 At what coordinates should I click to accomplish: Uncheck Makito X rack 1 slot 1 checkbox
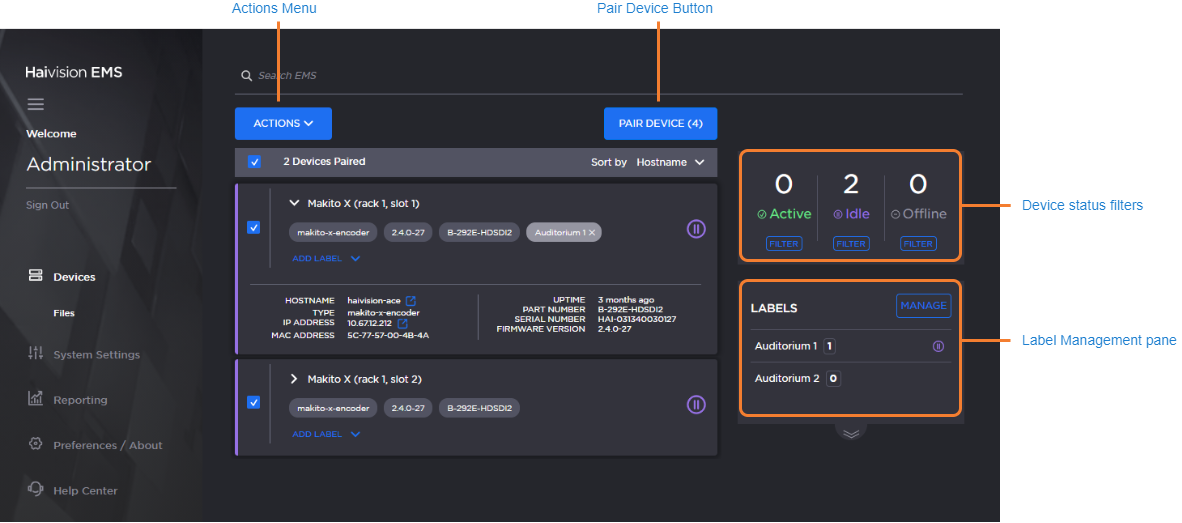click(x=254, y=228)
